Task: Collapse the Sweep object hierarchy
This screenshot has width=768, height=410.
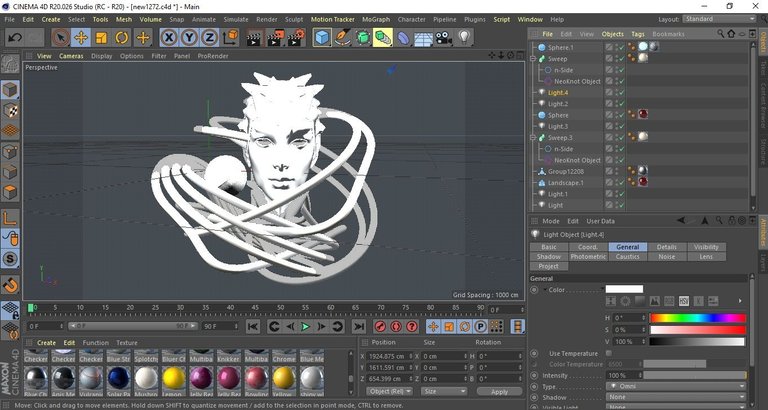Action: (533, 59)
